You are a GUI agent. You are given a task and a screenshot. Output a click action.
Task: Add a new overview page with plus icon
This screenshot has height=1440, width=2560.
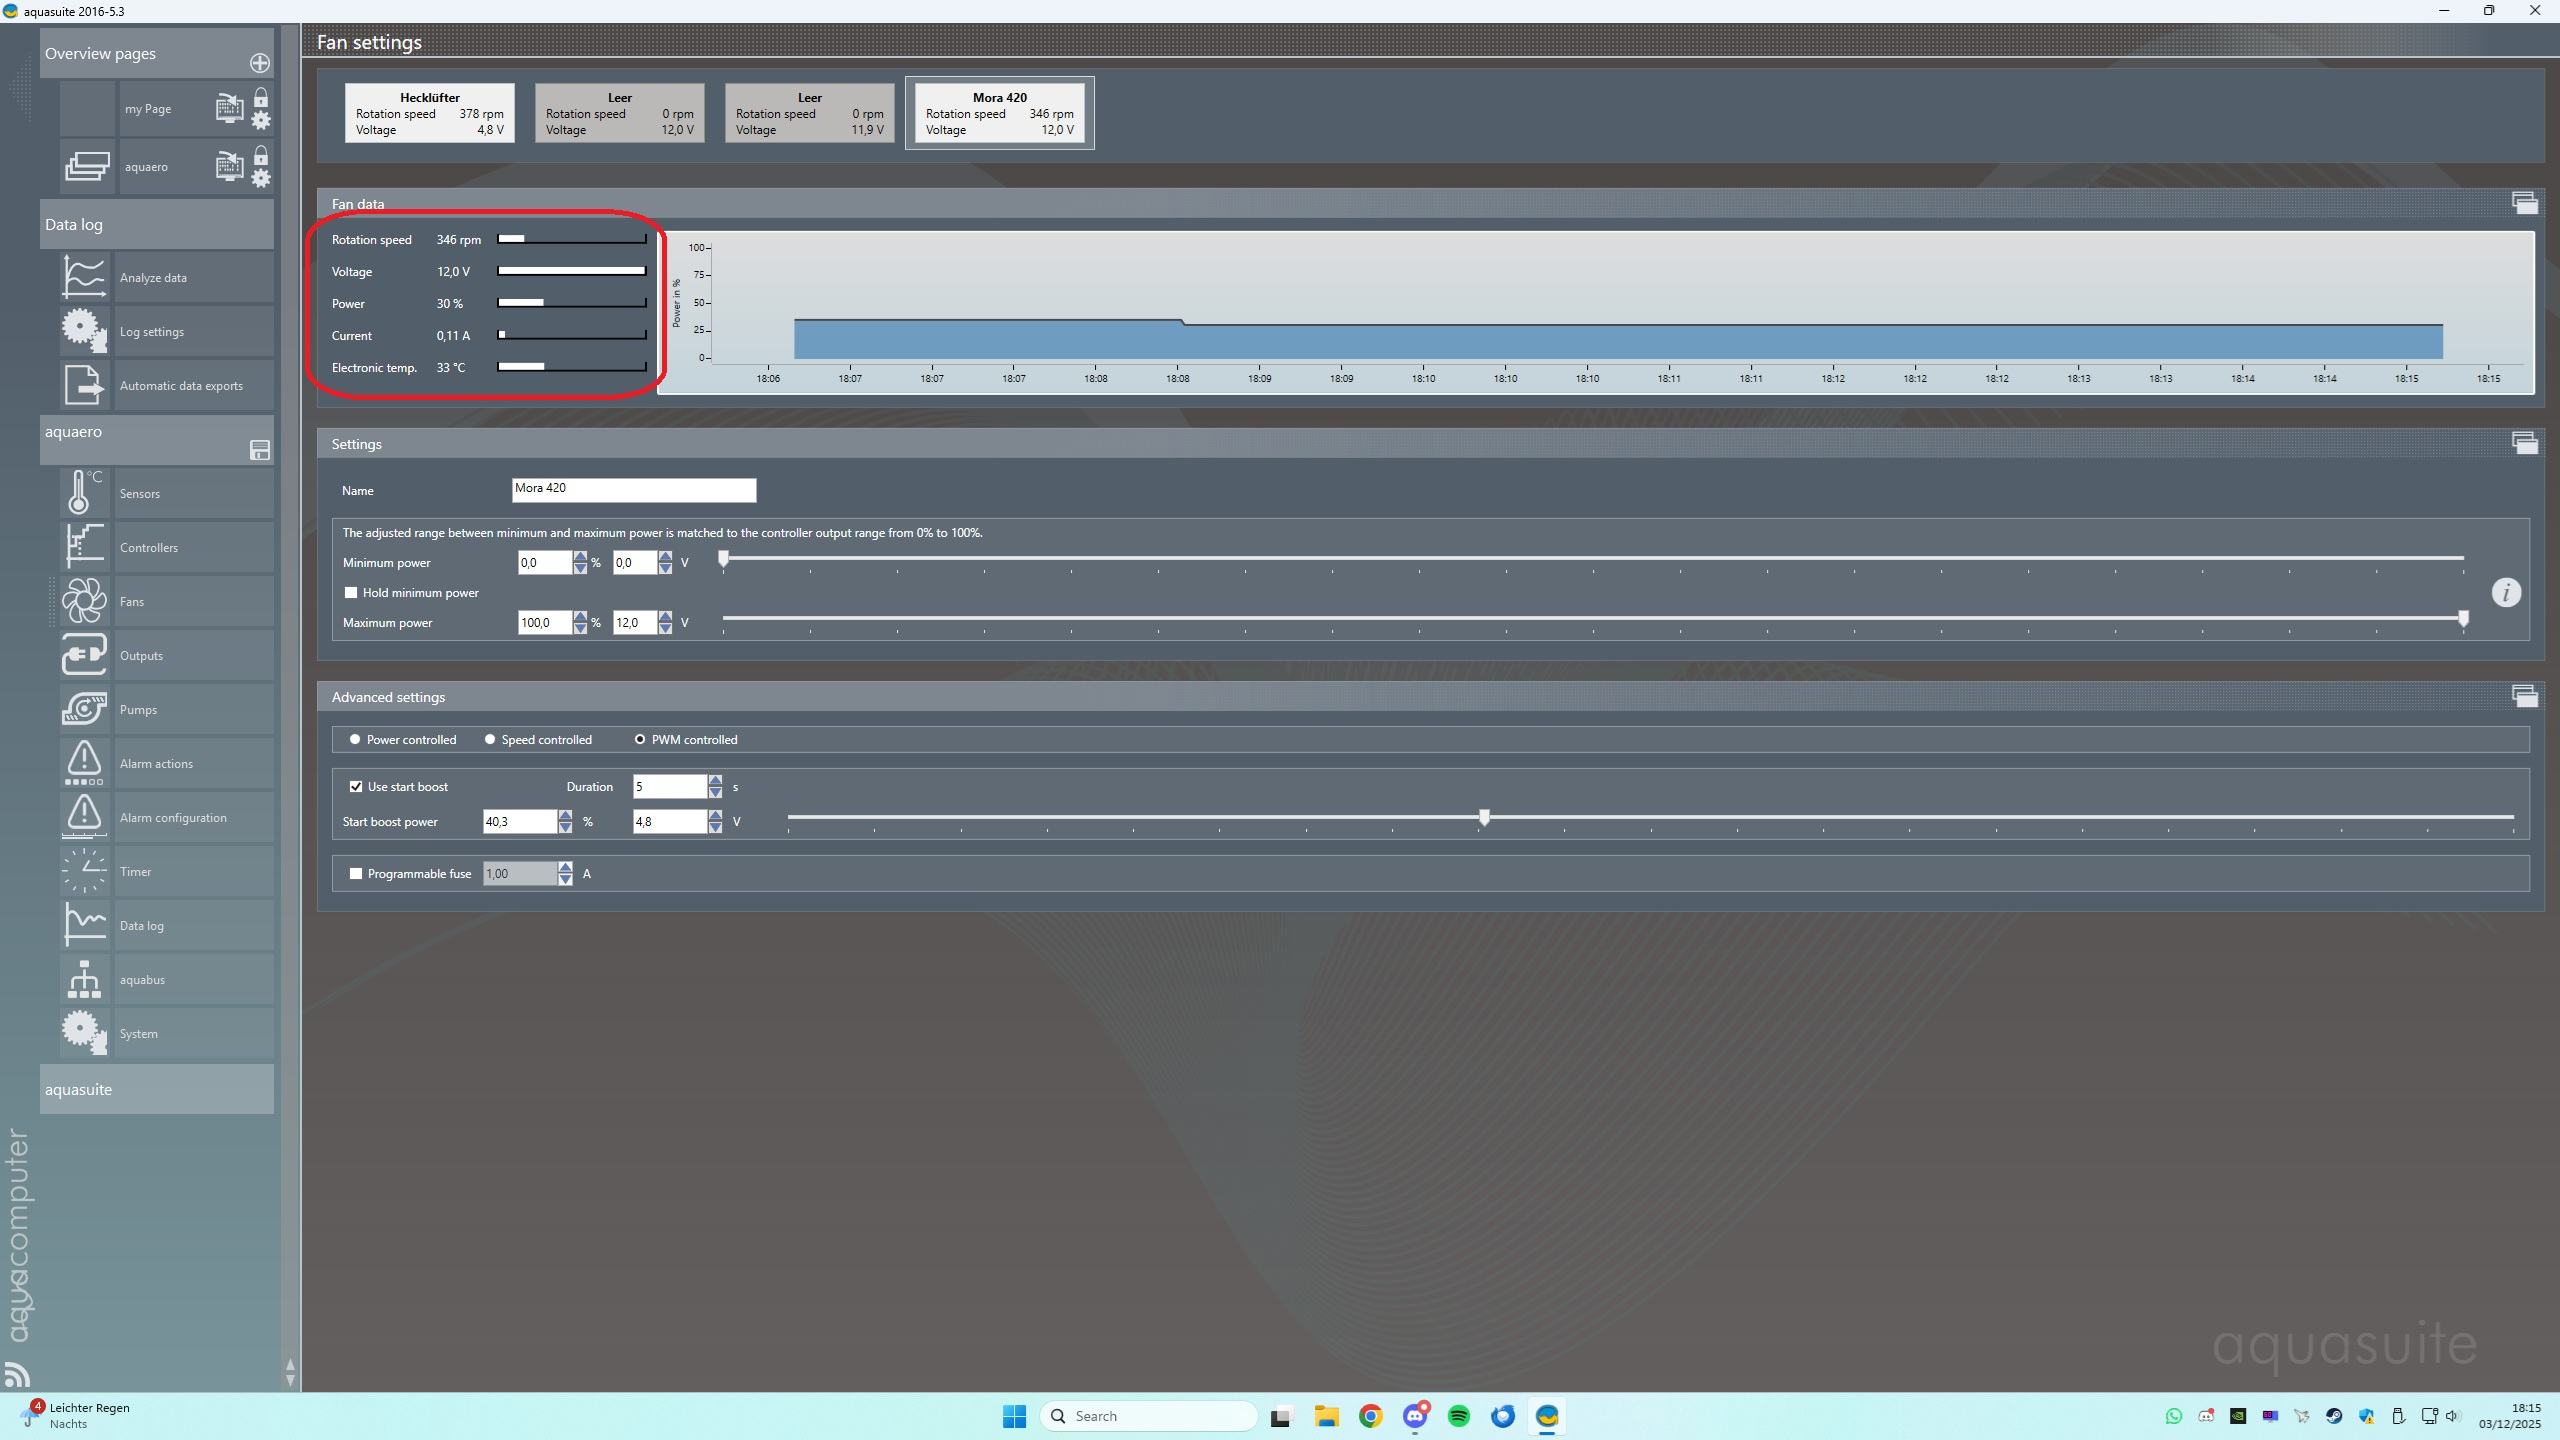click(259, 63)
